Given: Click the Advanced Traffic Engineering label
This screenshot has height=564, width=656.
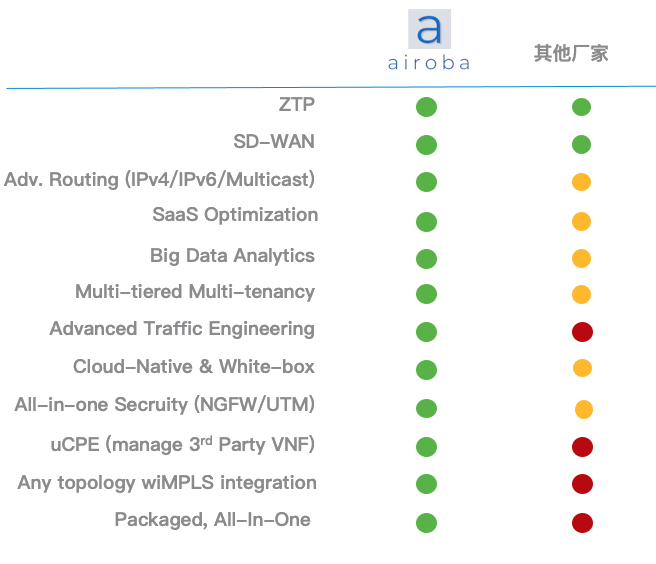Looking at the screenshot, I should pyautogui.click(x=182, y=329).
